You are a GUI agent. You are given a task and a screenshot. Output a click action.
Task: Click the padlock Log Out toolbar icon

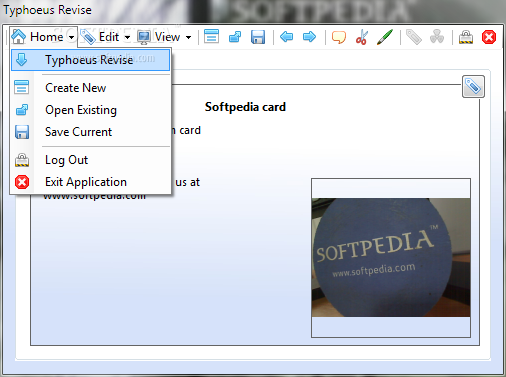(x=466, y=37)
